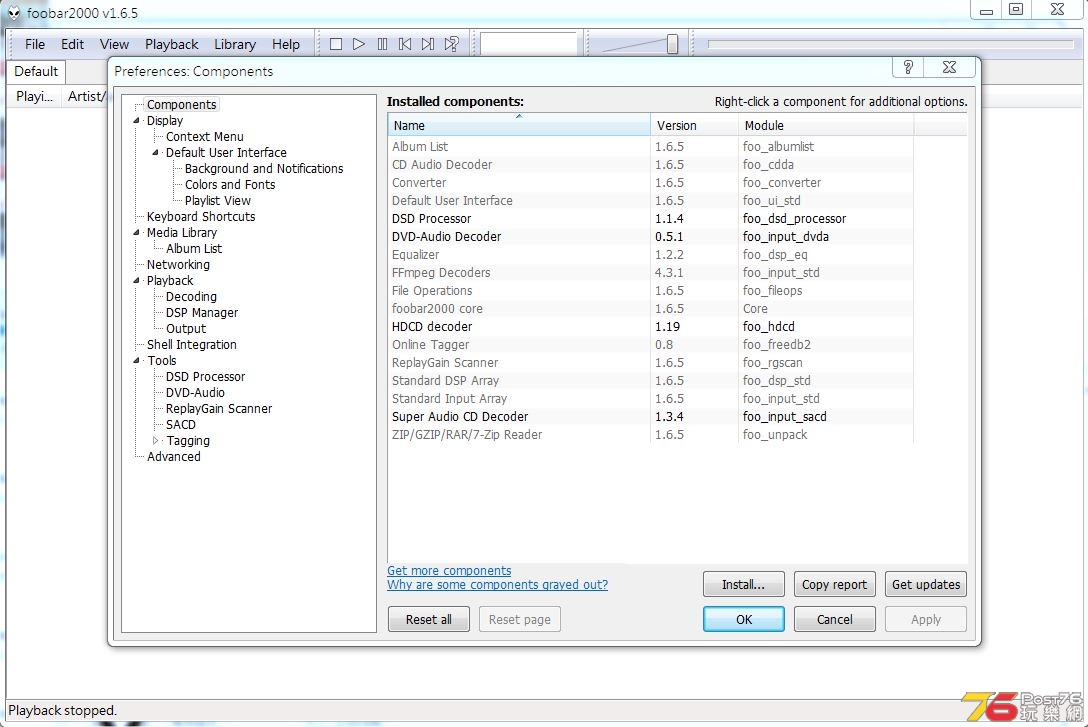This screenshot has width=1088, height=727.
Task: Collapse the Playback tree node
Action: (x=137, y=280)
